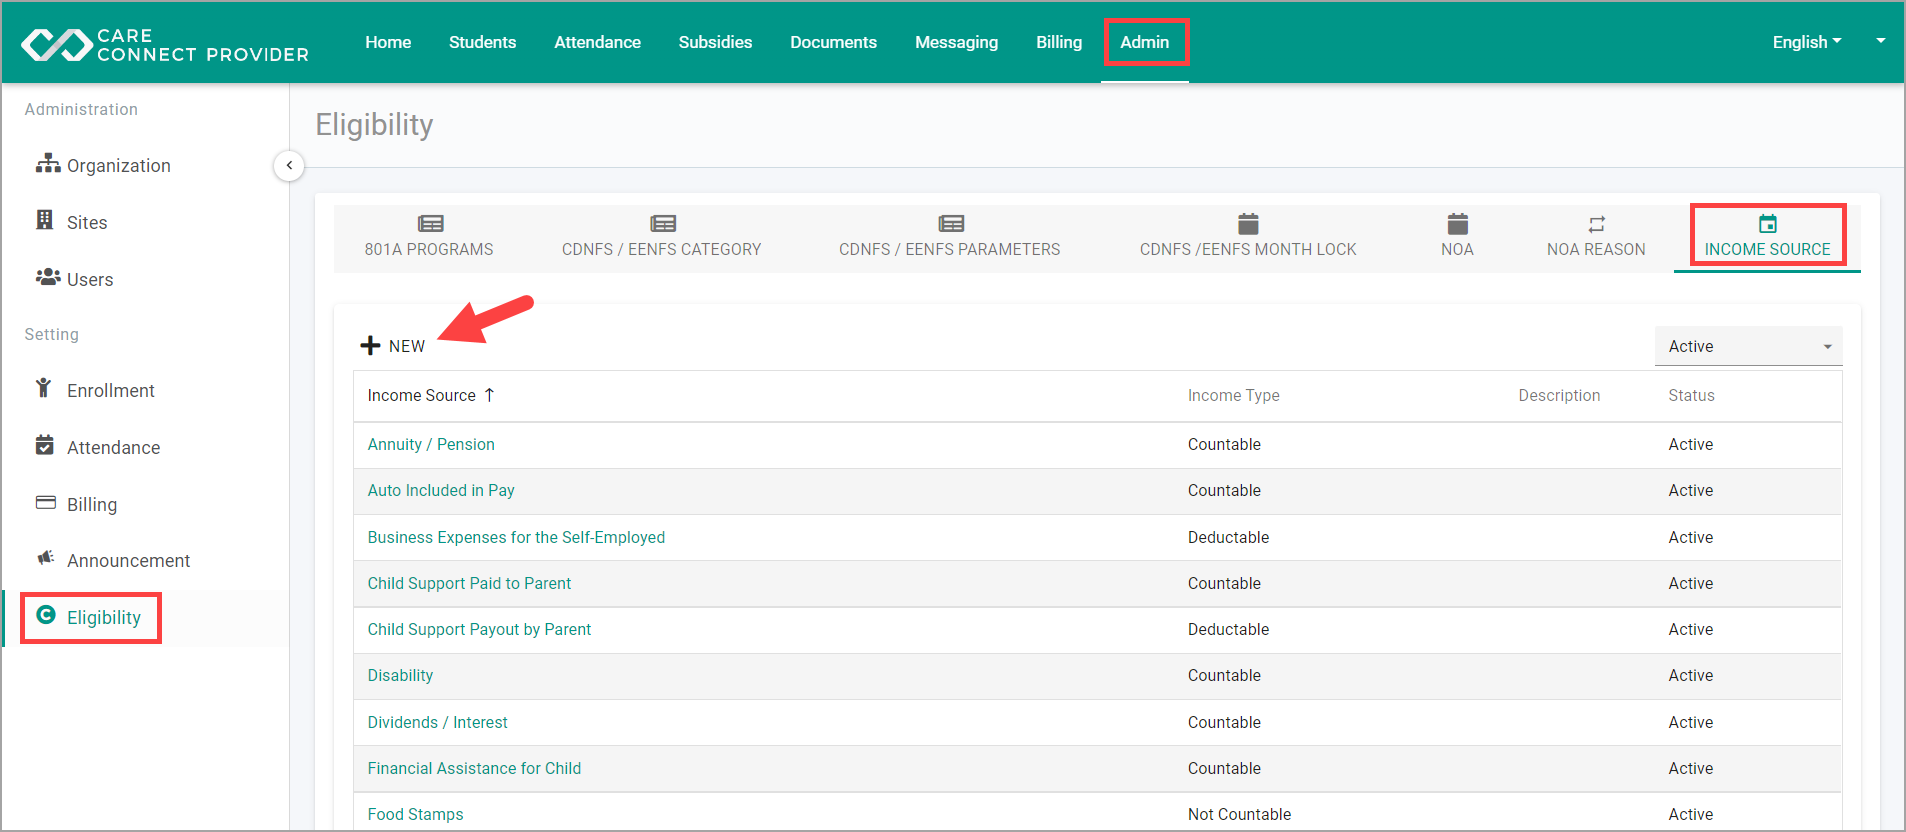Go to Enrollment settings in the sidebar

tap(111, 390)
